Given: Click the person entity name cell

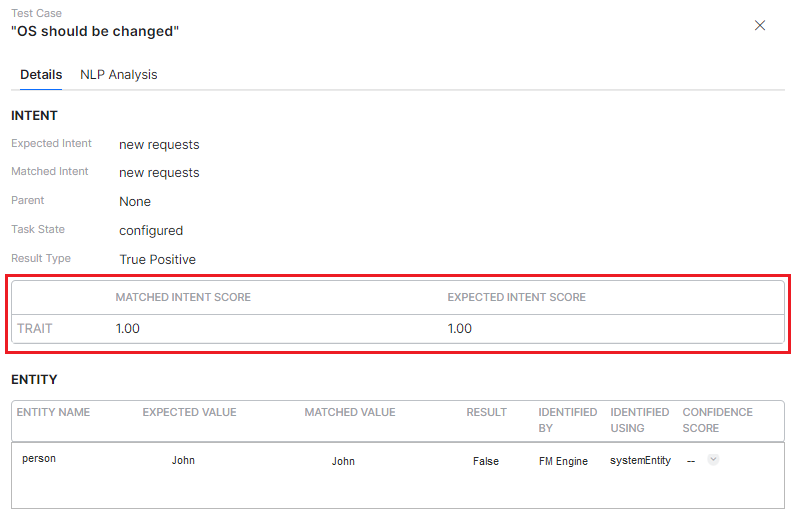Looking at the screenshot, I should 39,458.
